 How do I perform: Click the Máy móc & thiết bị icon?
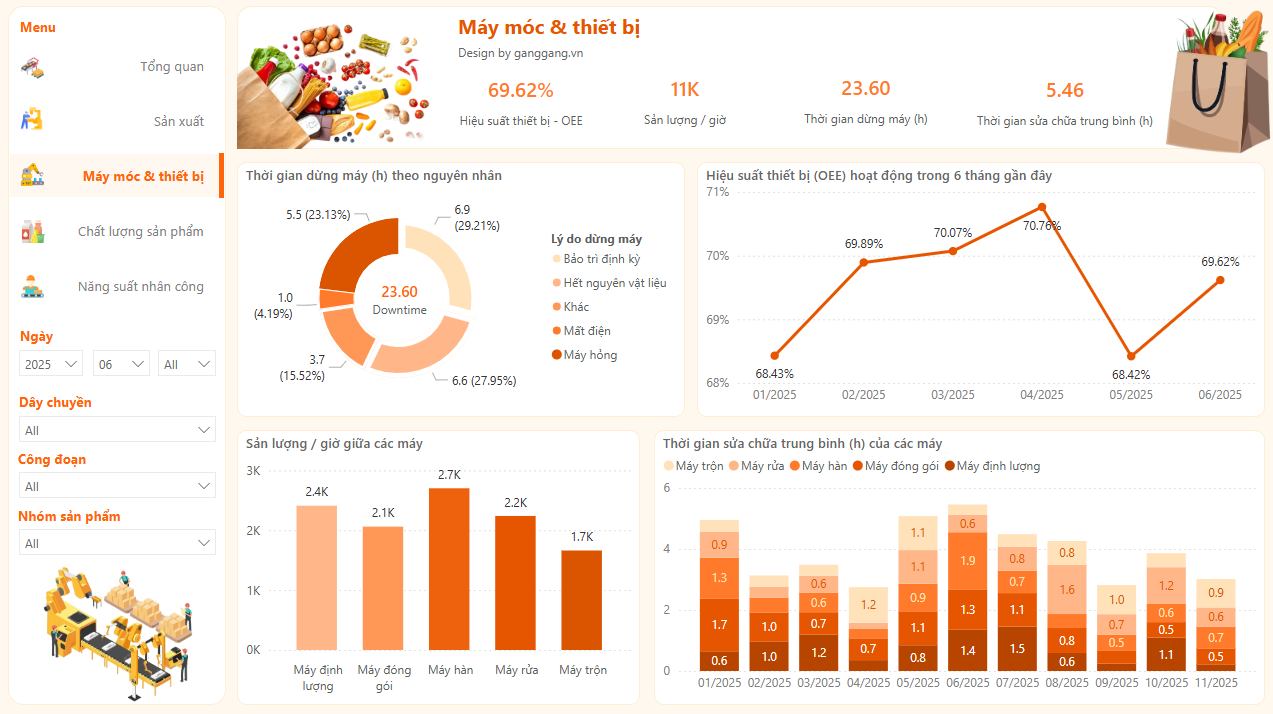coord(32,175)
